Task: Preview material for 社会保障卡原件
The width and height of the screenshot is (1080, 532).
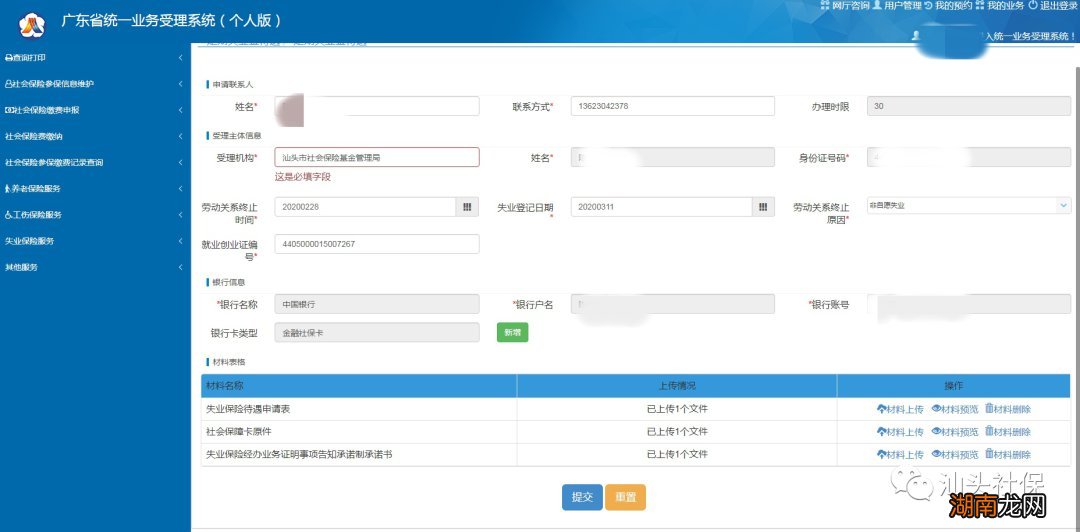Action: tap(955, 432)
